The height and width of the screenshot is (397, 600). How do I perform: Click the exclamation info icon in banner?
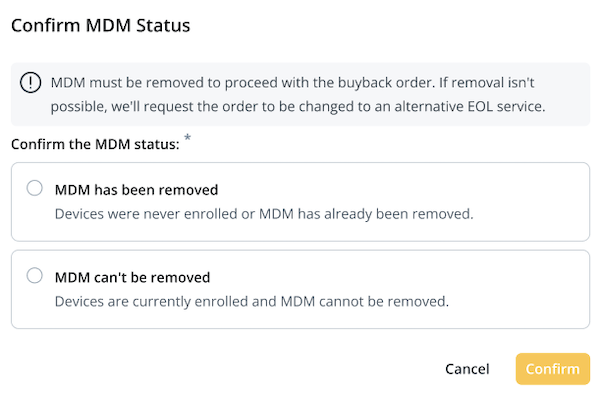point(30,82)
